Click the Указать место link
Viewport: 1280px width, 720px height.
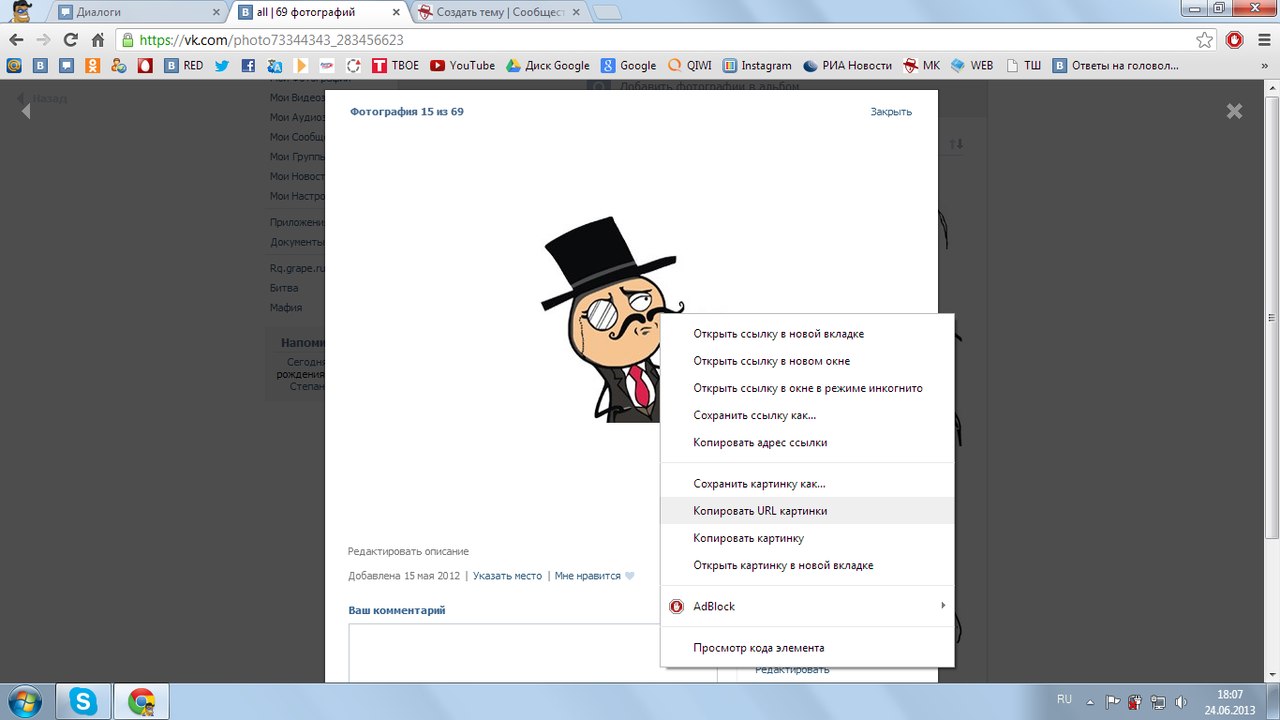coord(507,576)
